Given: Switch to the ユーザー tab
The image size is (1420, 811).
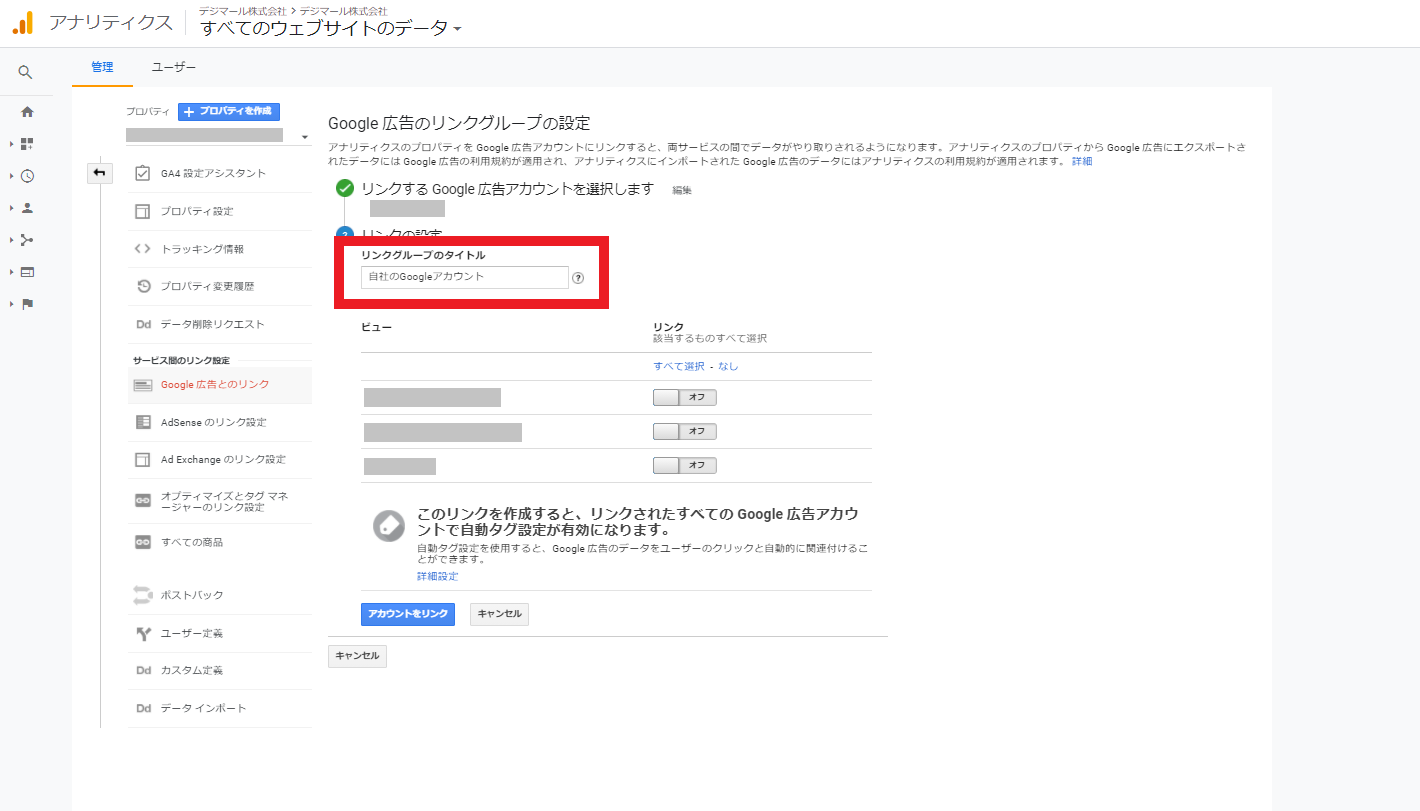Looking at the screenshot, I should (174, 67).
